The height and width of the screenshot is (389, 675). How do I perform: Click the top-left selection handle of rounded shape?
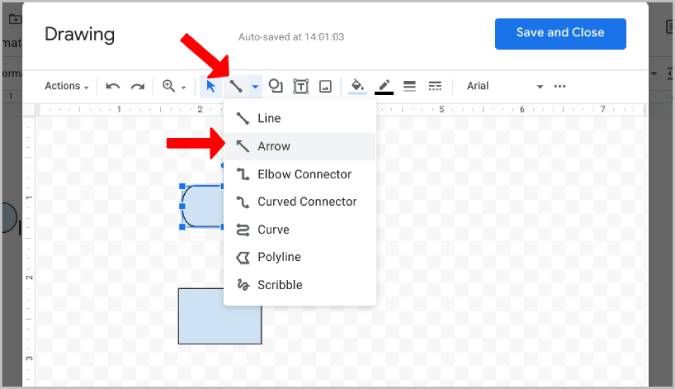coord(182,186)
